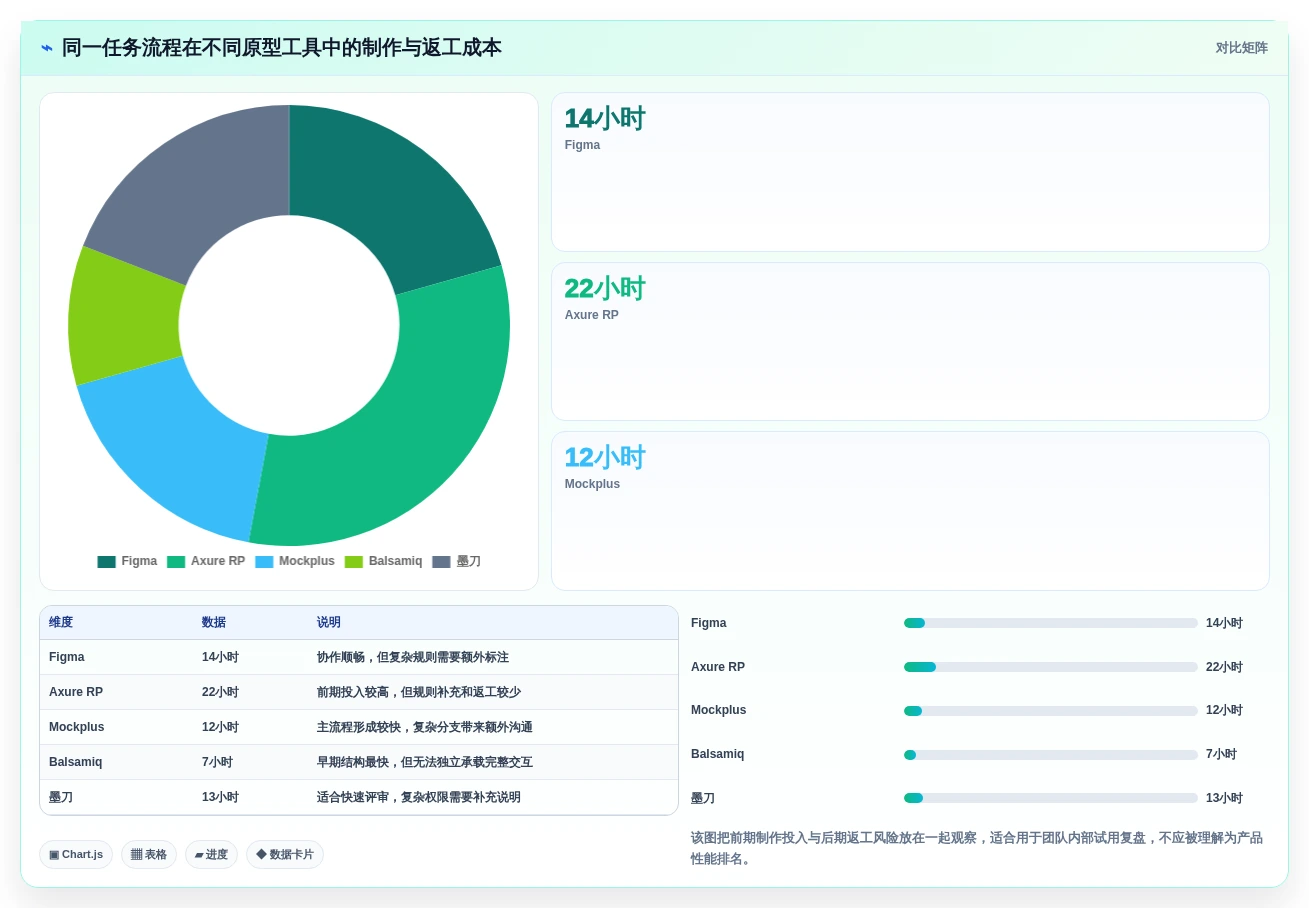Click the 墨刀 progress bar
The width and height of the screenshot is (1309, 908).
coord(1050,798)
